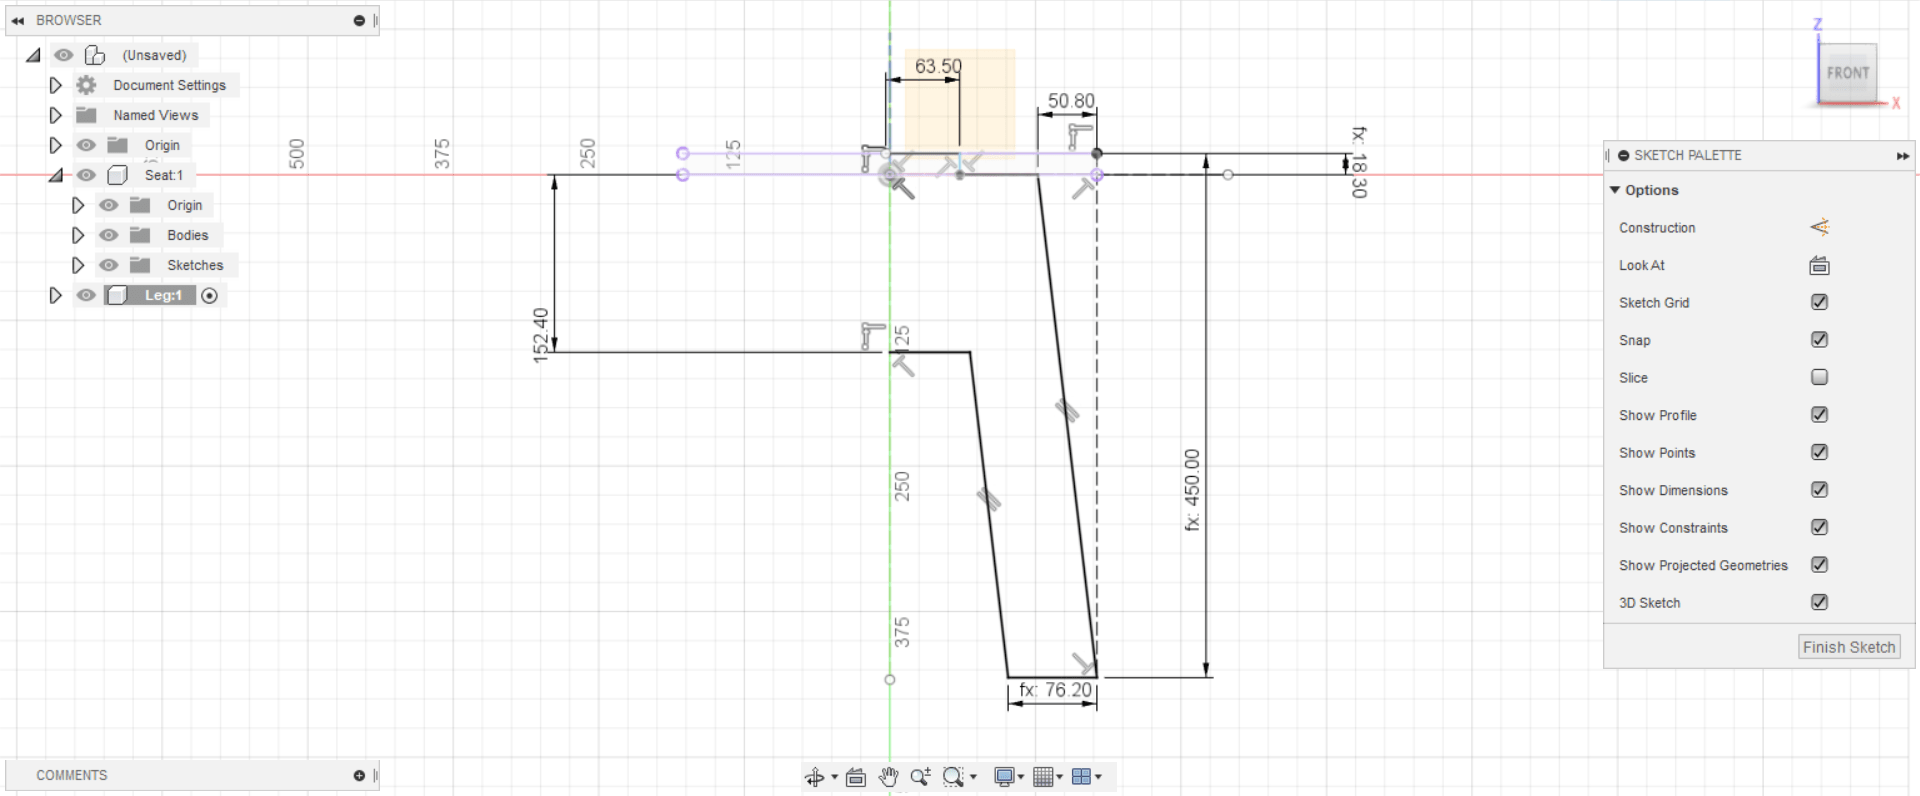Open Grid and Snaps settings icon

click(x=1043, y=777)
